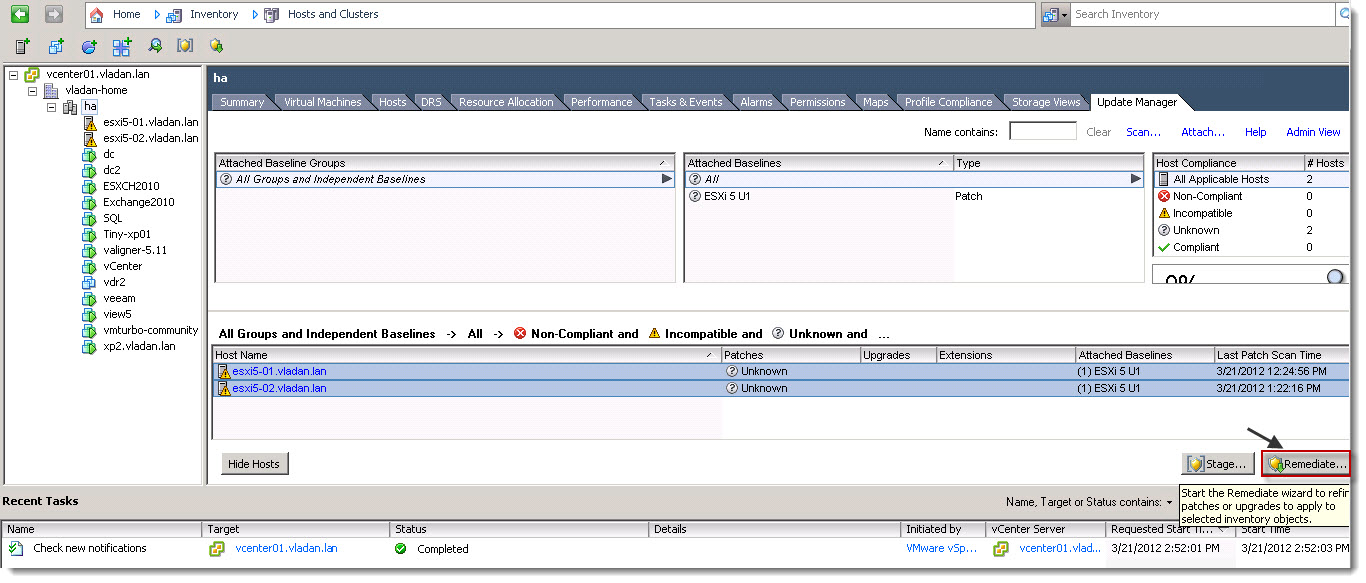Click the ha cluster icon in tree
The width and height of the screenshot is (1366, 583).
(x=70, y=107)
